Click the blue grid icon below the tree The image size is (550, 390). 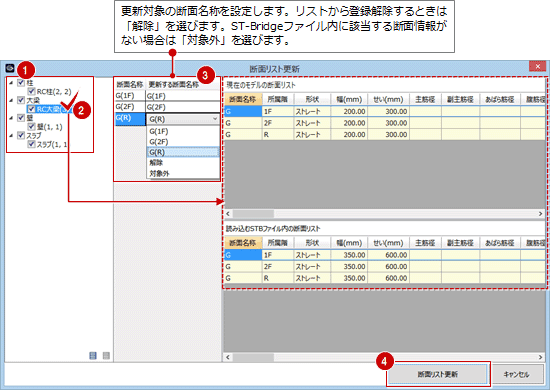(93, 356)
